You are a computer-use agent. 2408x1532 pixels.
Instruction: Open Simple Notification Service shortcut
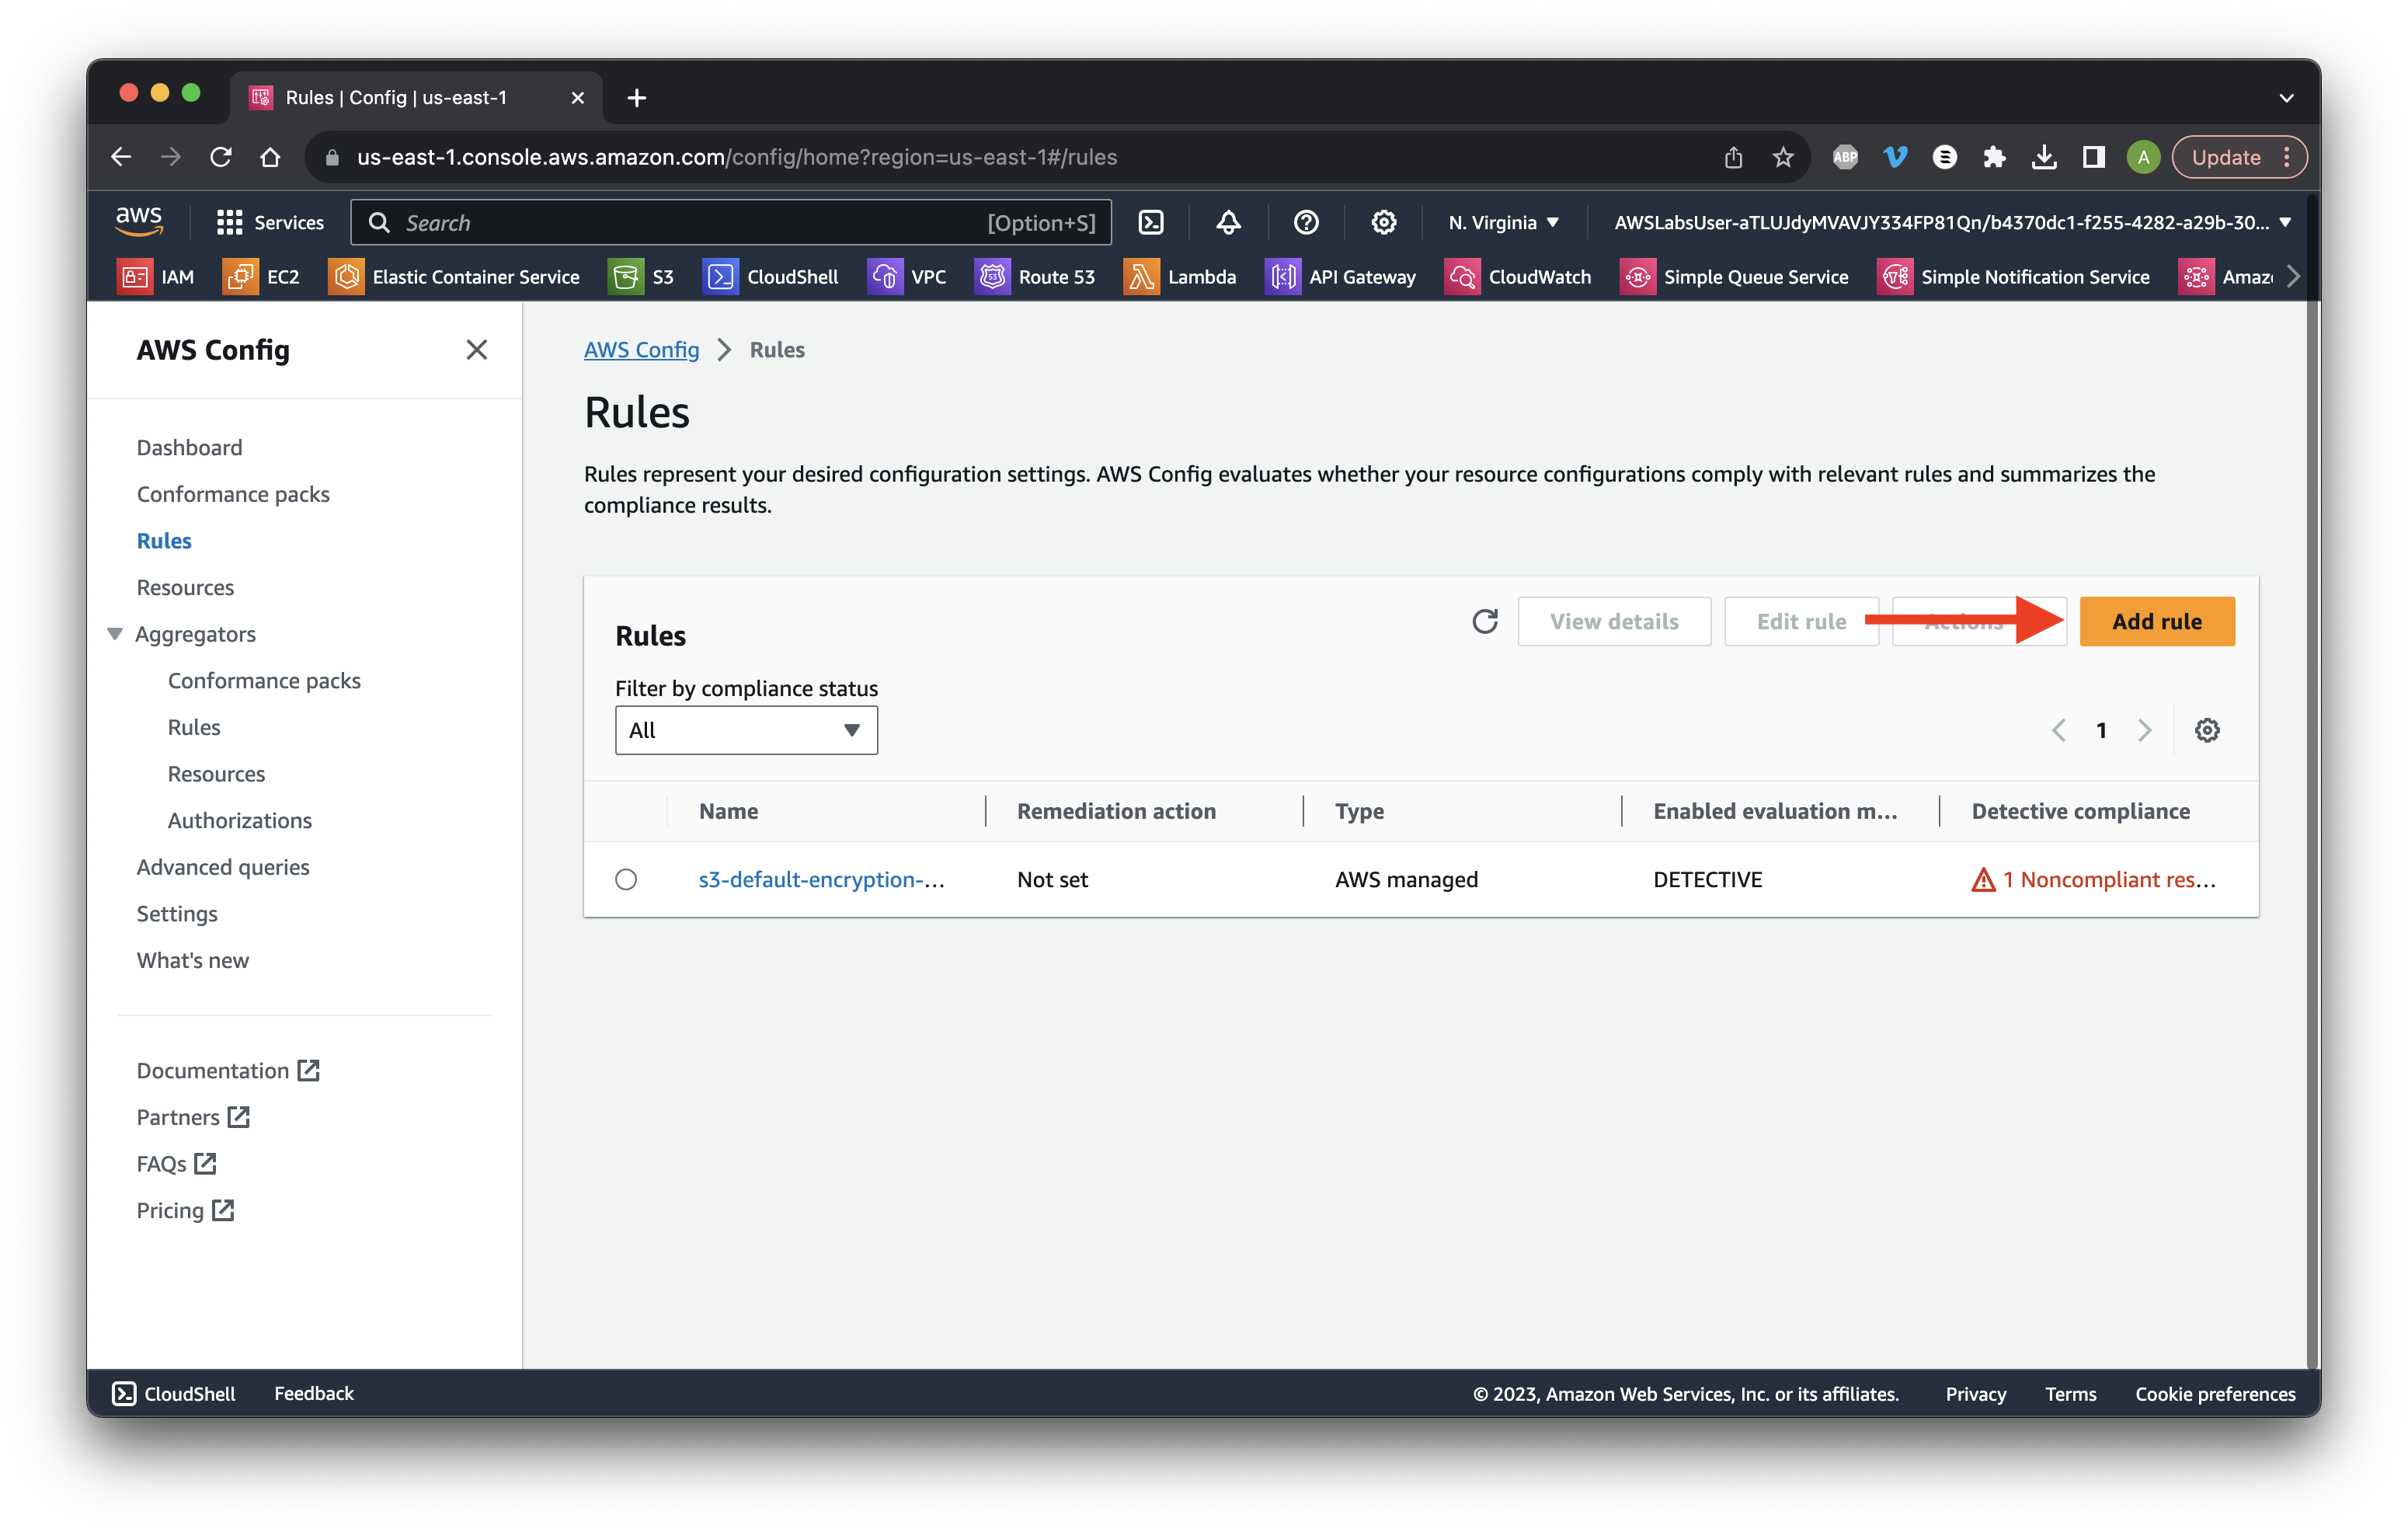click(x=2013, y=276)
